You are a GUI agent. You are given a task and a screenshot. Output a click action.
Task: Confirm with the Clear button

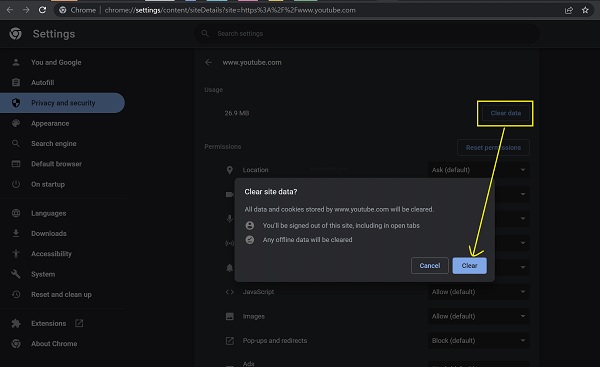470,266
